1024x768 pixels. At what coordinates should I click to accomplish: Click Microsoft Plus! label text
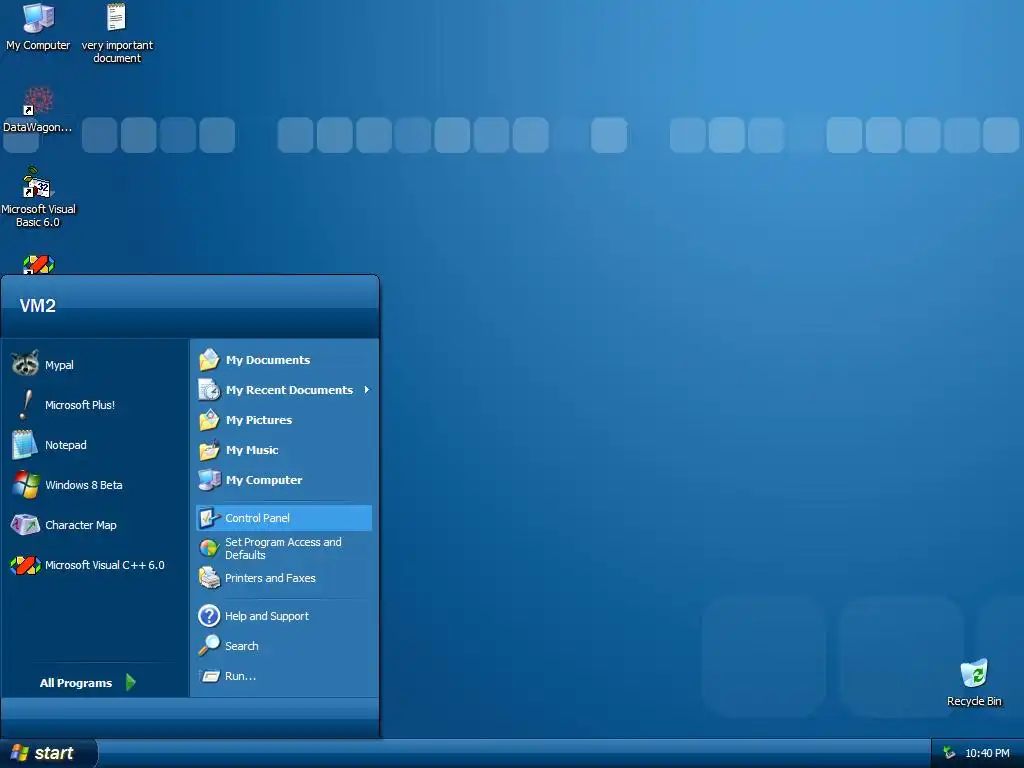tap(80, 405)
